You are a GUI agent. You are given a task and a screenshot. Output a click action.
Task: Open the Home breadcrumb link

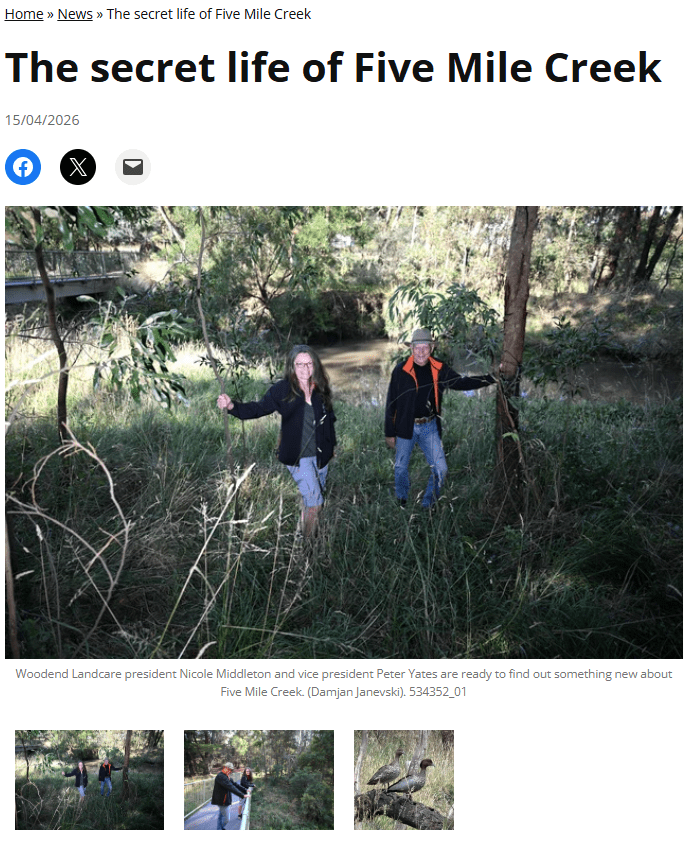click(x=24, y=14)
